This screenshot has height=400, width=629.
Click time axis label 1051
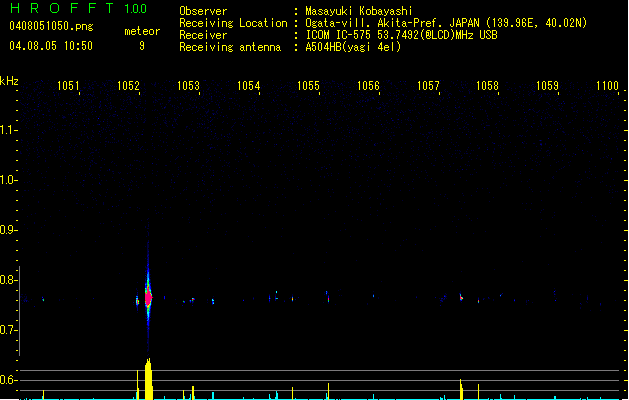(68, 85)
